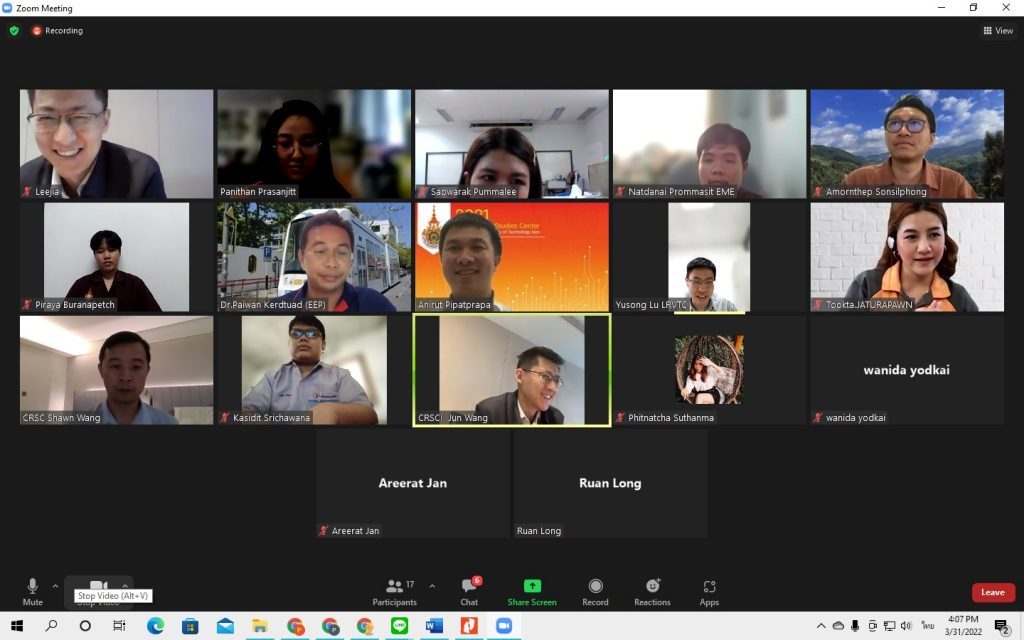Open the Participants panel
This screenshot has width=1024, height=640.
pyautogui.click(x=395, y=590)
